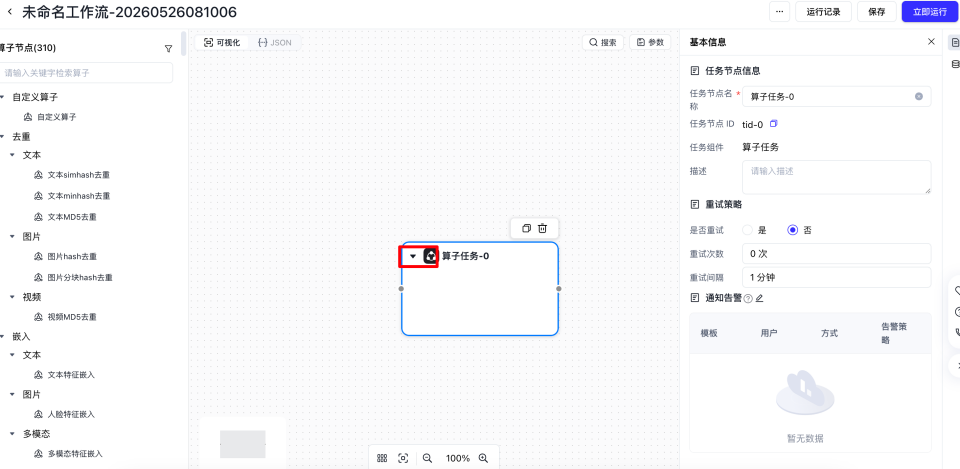Viewport: 960px width, 469px height.
Task: Show help for 通知告警 question mark
Action: tap(748, 298)
